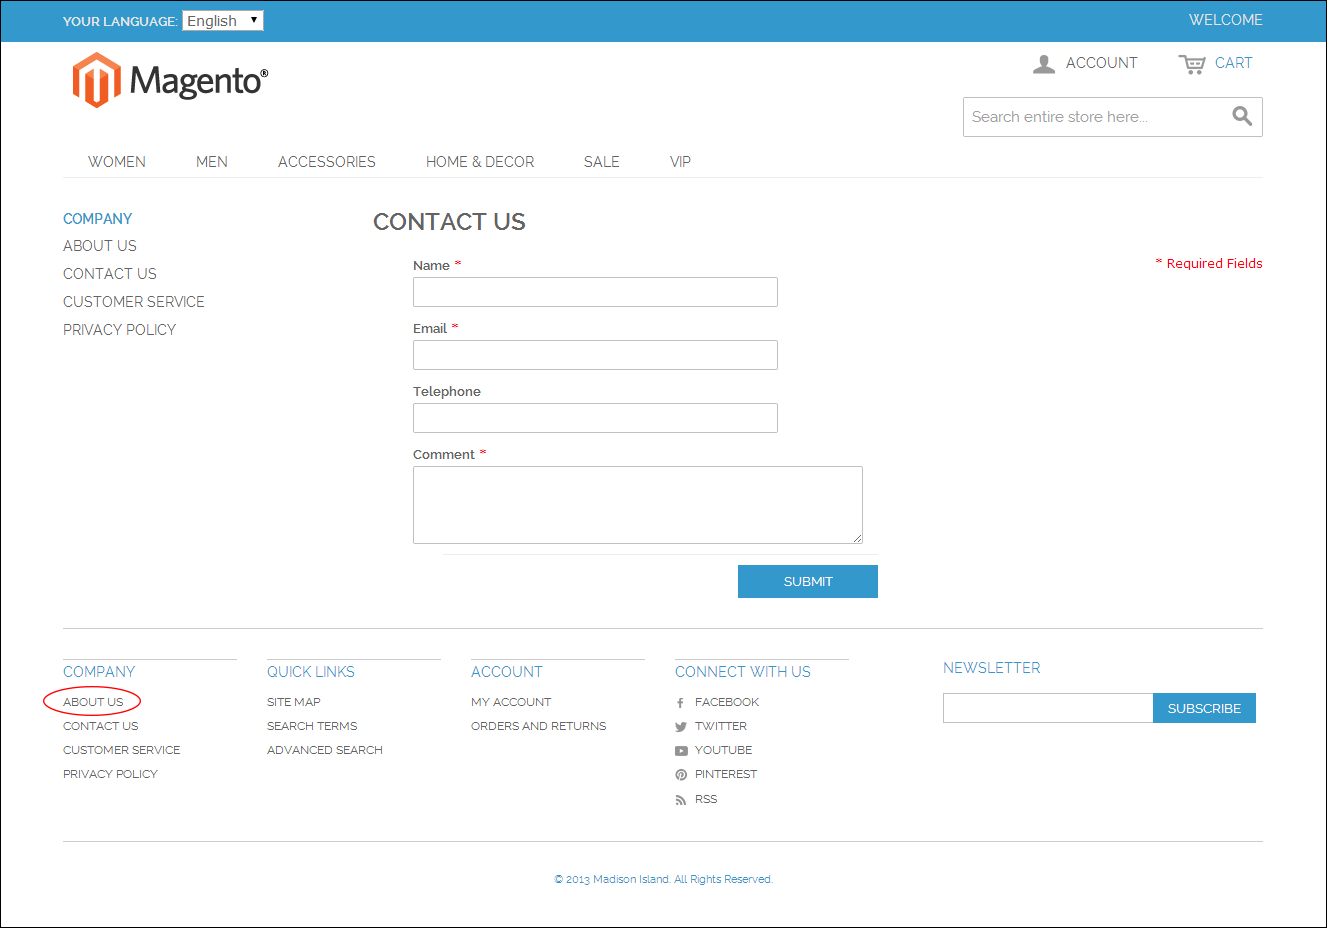Screen dimensions: 1327x928
Task: Click the Account link in header
Action: click(x=1101, y=63)
